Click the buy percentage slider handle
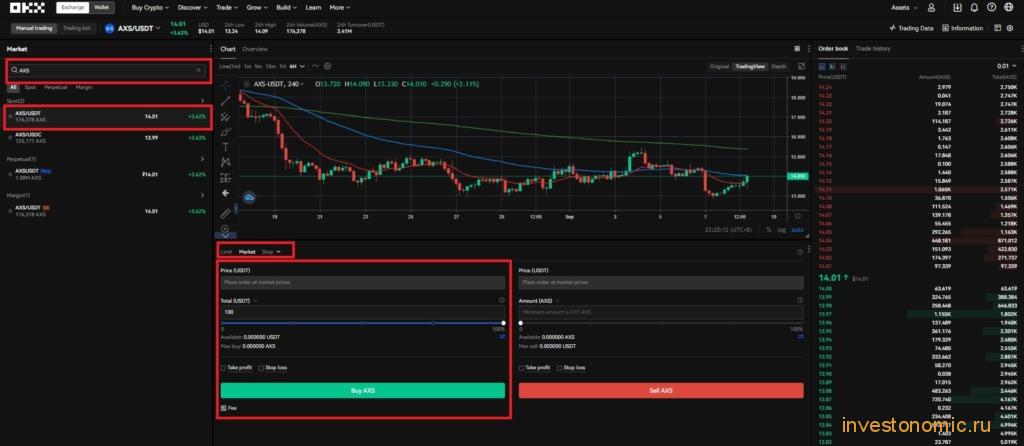The image size is (1024, 446). 503,323
